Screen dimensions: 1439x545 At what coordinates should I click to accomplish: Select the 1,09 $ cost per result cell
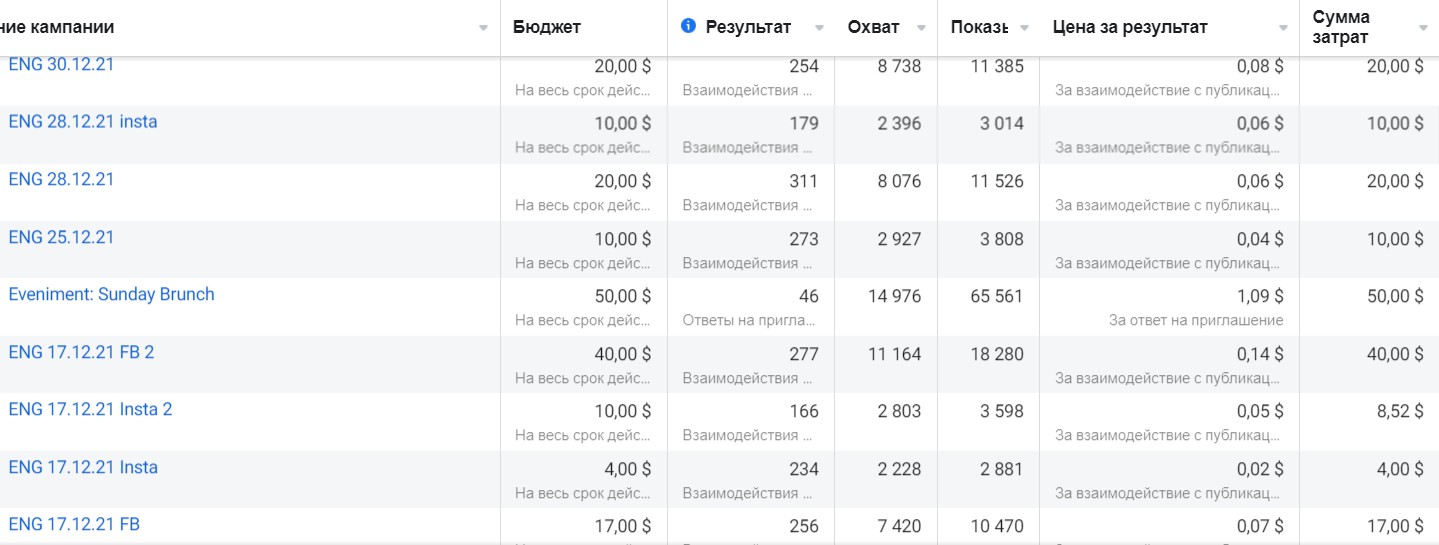coord(1260,296)
